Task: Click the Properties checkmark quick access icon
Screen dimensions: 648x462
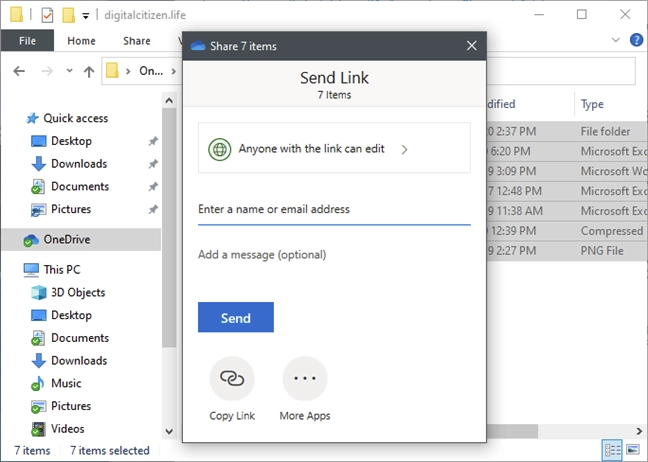Action: pyautogui.click(x=47, y=15)
